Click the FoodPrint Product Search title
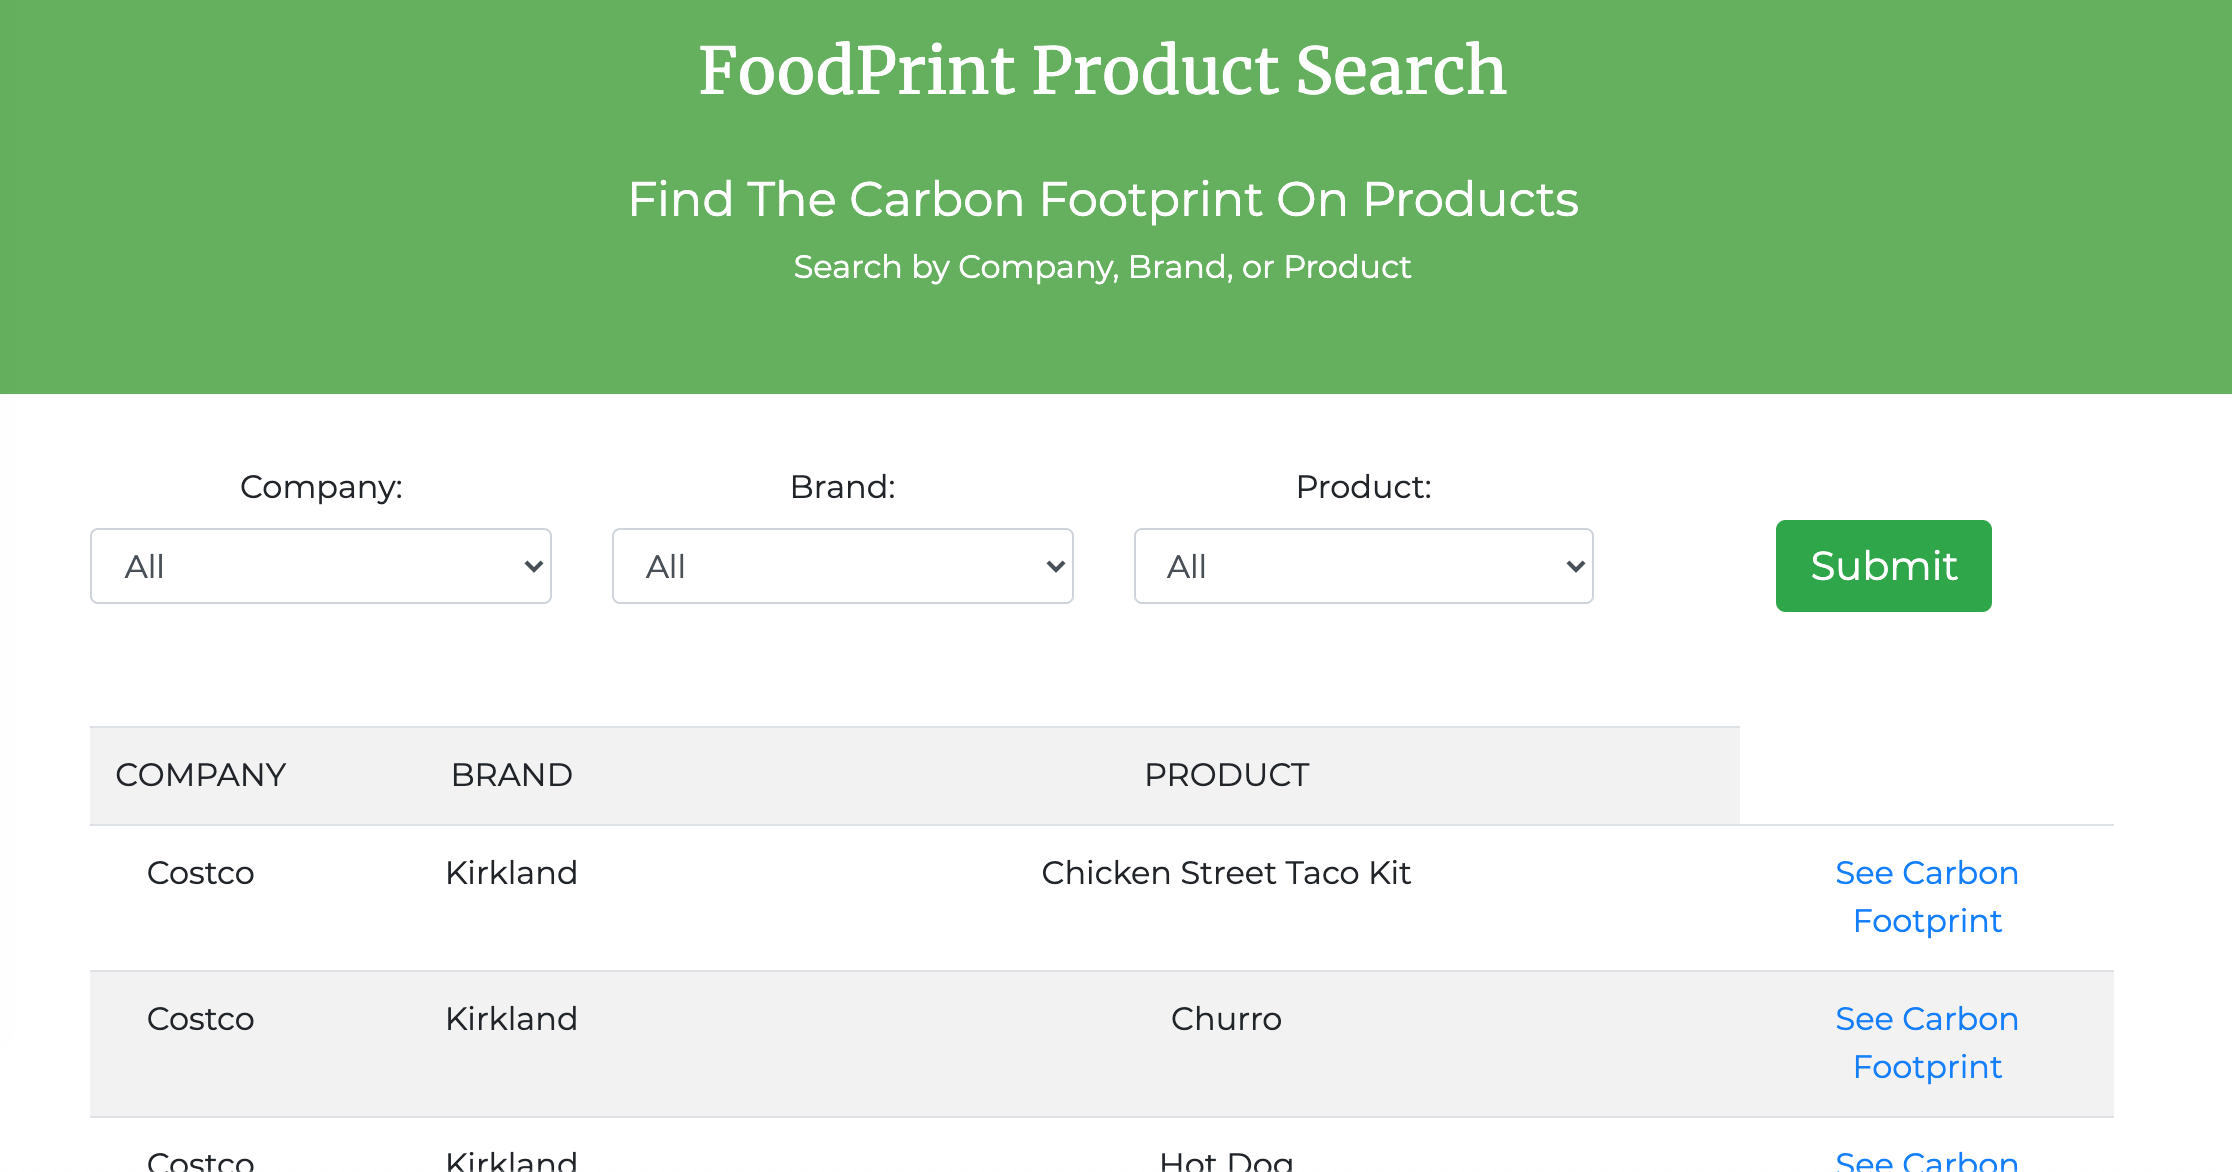The width and height of the screenshot is (2232, 1172). 1102,70
